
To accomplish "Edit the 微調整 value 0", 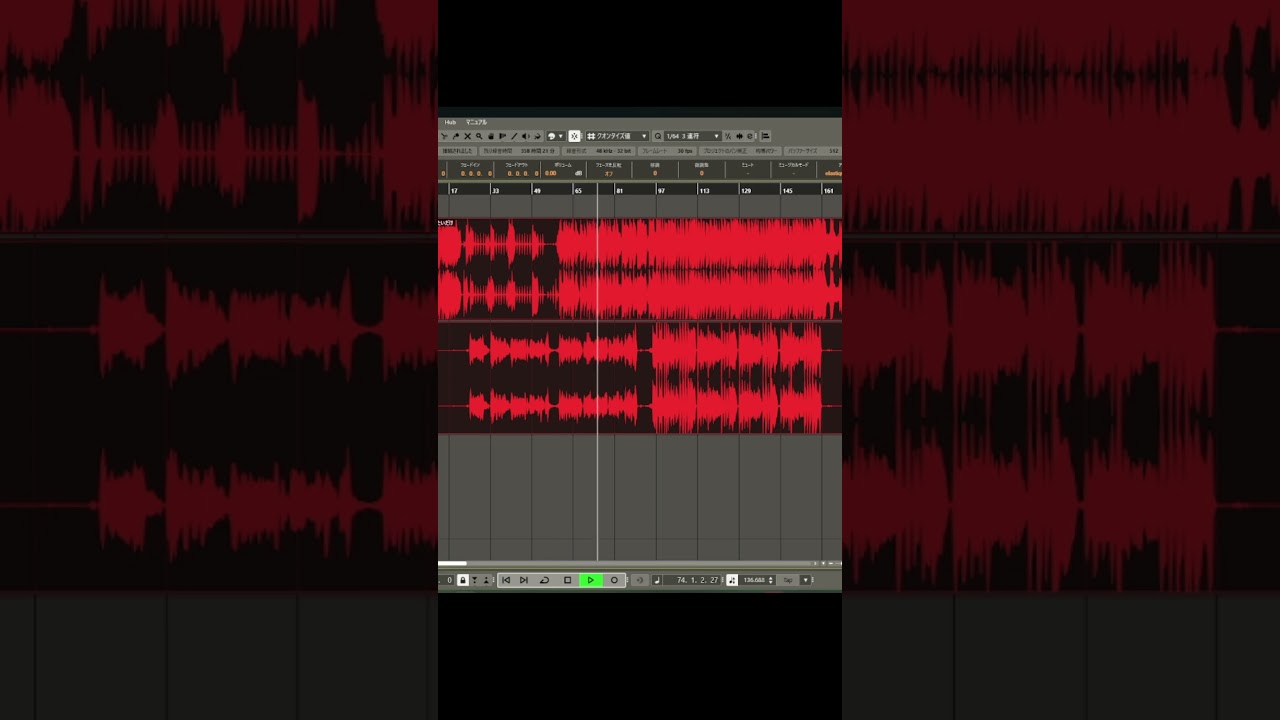I will [x=702, y=173].
